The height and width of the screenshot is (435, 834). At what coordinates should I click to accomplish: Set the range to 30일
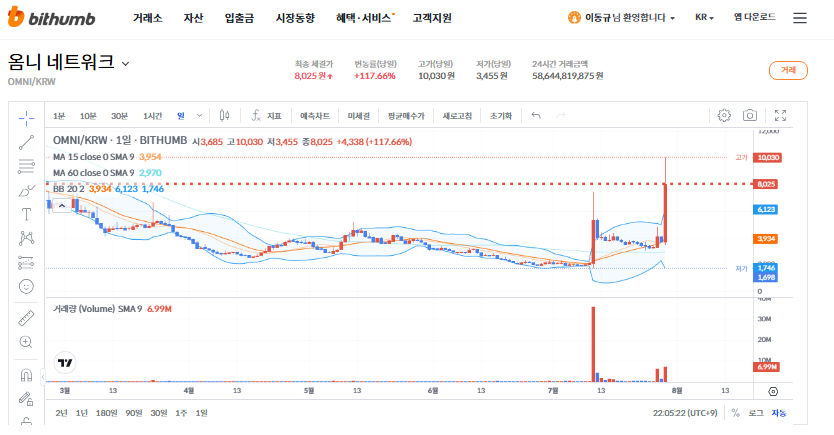[159, 413]
